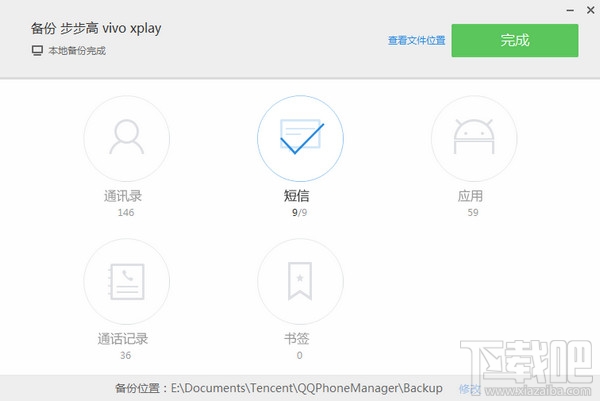Select the 通话记录 call log icon
The height and width of the screenshot is (401, 600).
[127, 282]
